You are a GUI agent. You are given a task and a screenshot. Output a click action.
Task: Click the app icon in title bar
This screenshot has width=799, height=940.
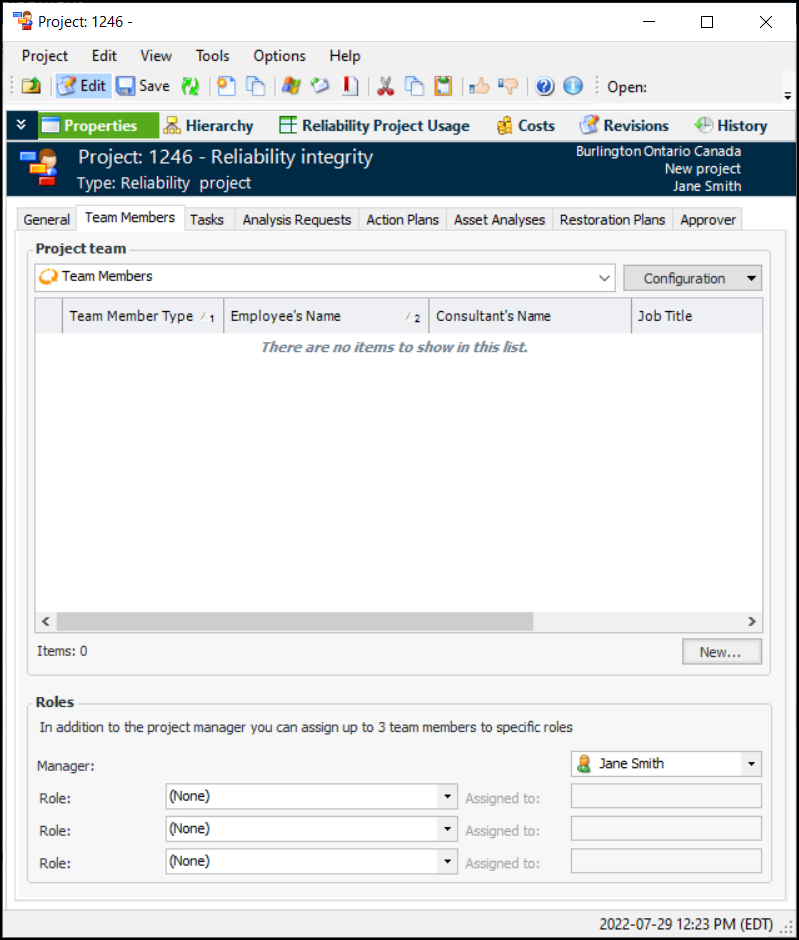[23, 21]
